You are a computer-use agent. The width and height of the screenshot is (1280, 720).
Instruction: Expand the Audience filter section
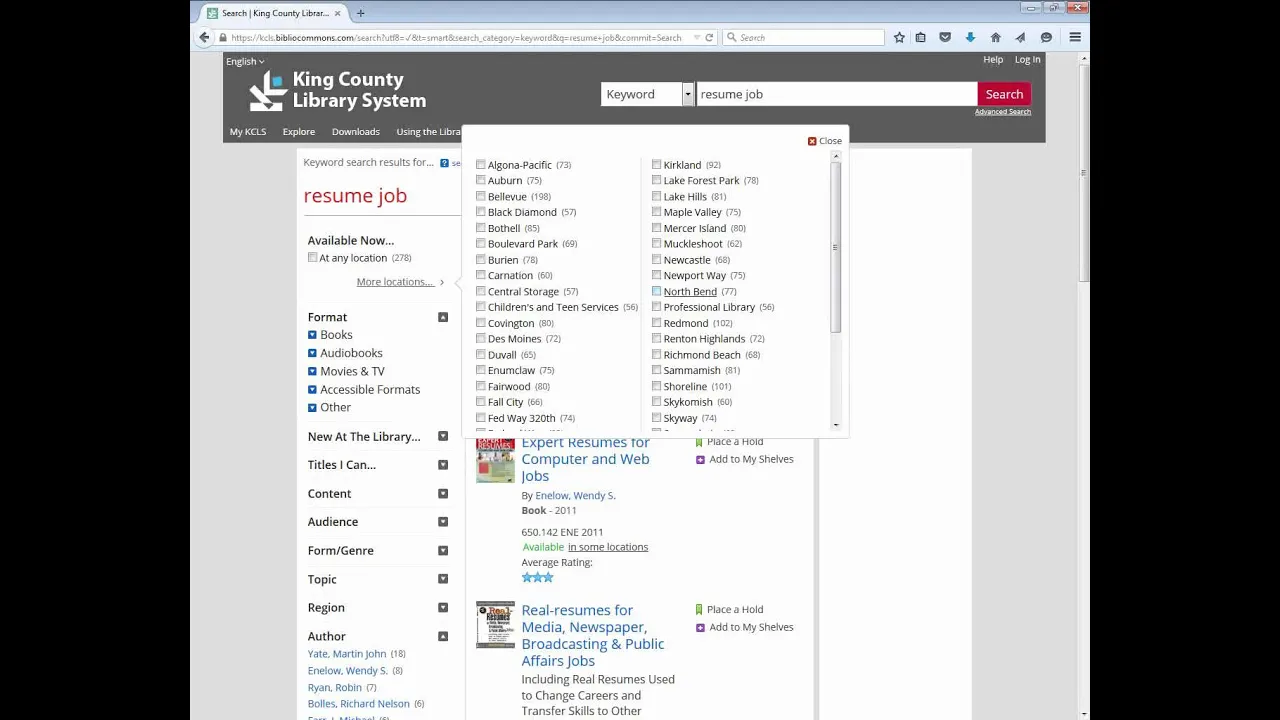pyautogui.click(x=443, y=522)
